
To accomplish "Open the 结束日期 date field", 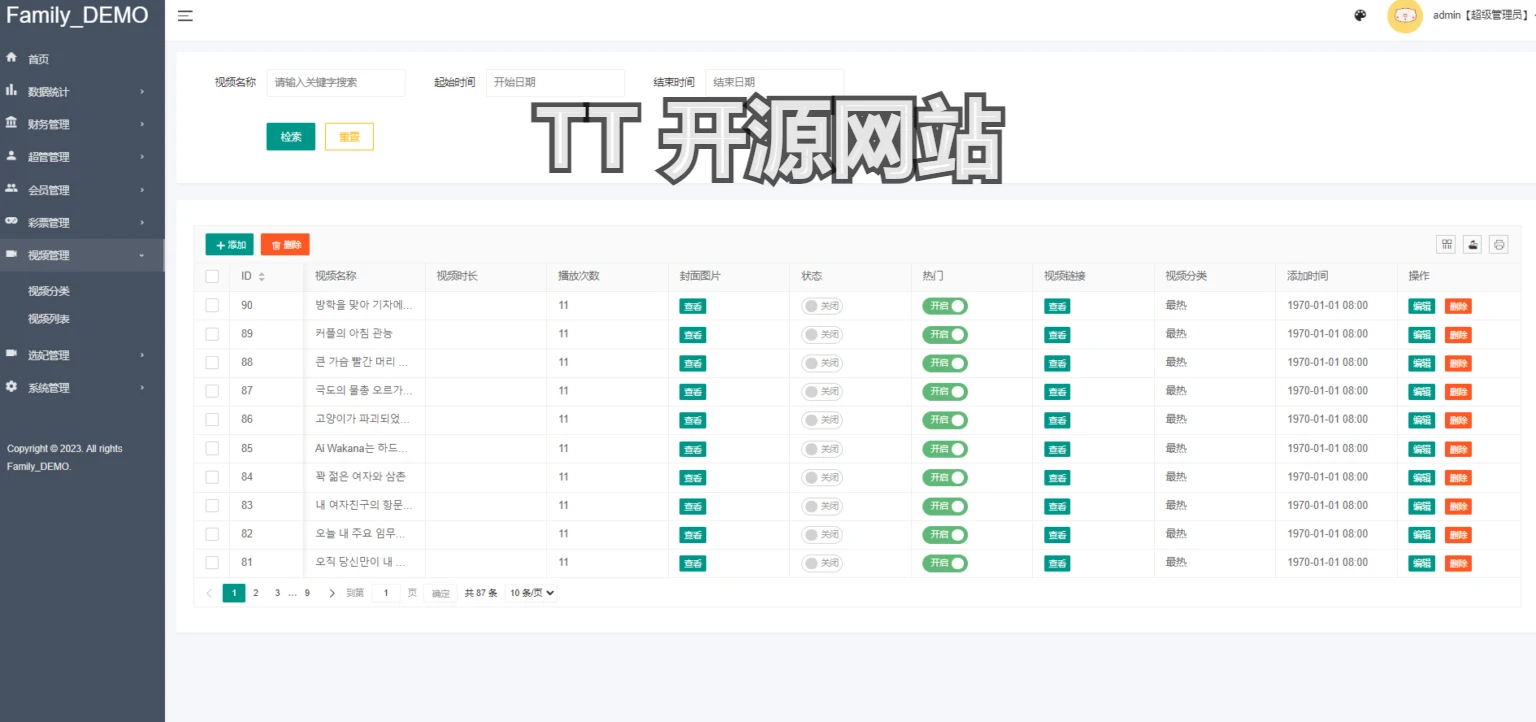I will pos(774,83).
